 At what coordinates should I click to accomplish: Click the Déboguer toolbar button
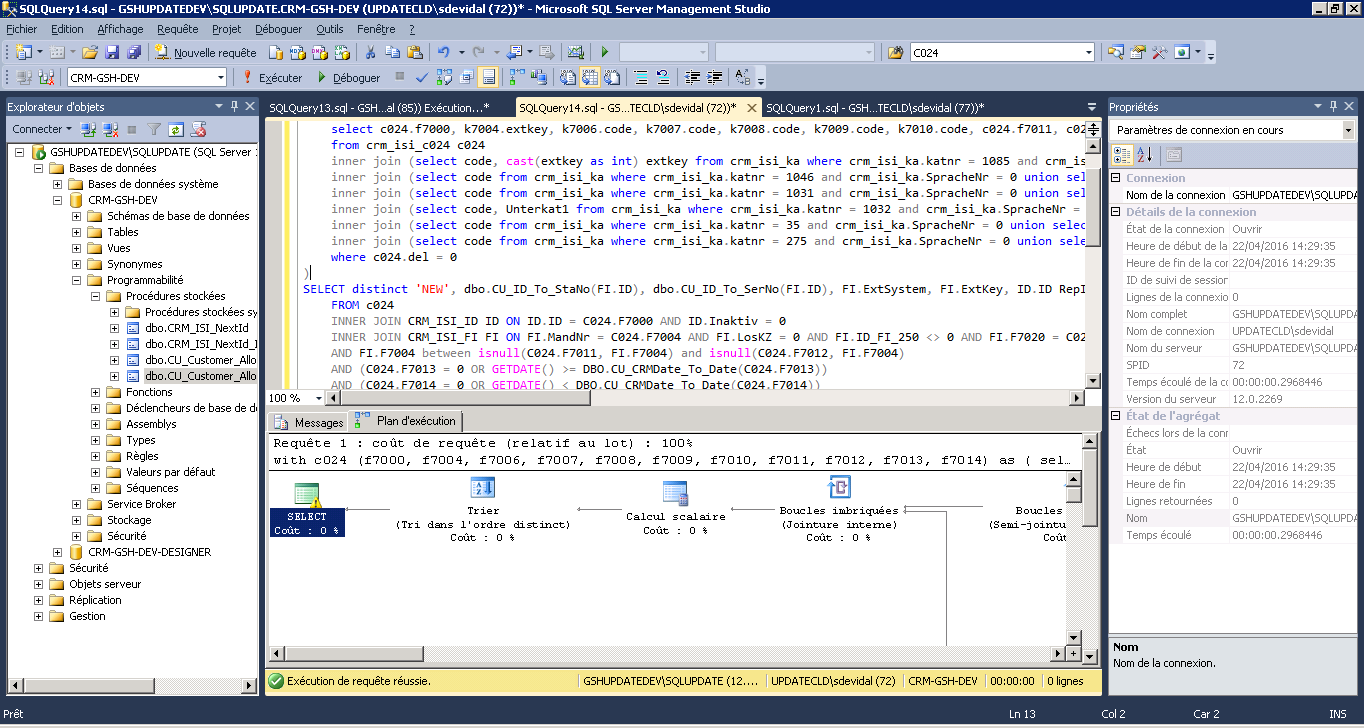pyautogui.click(x=348, y=77)
